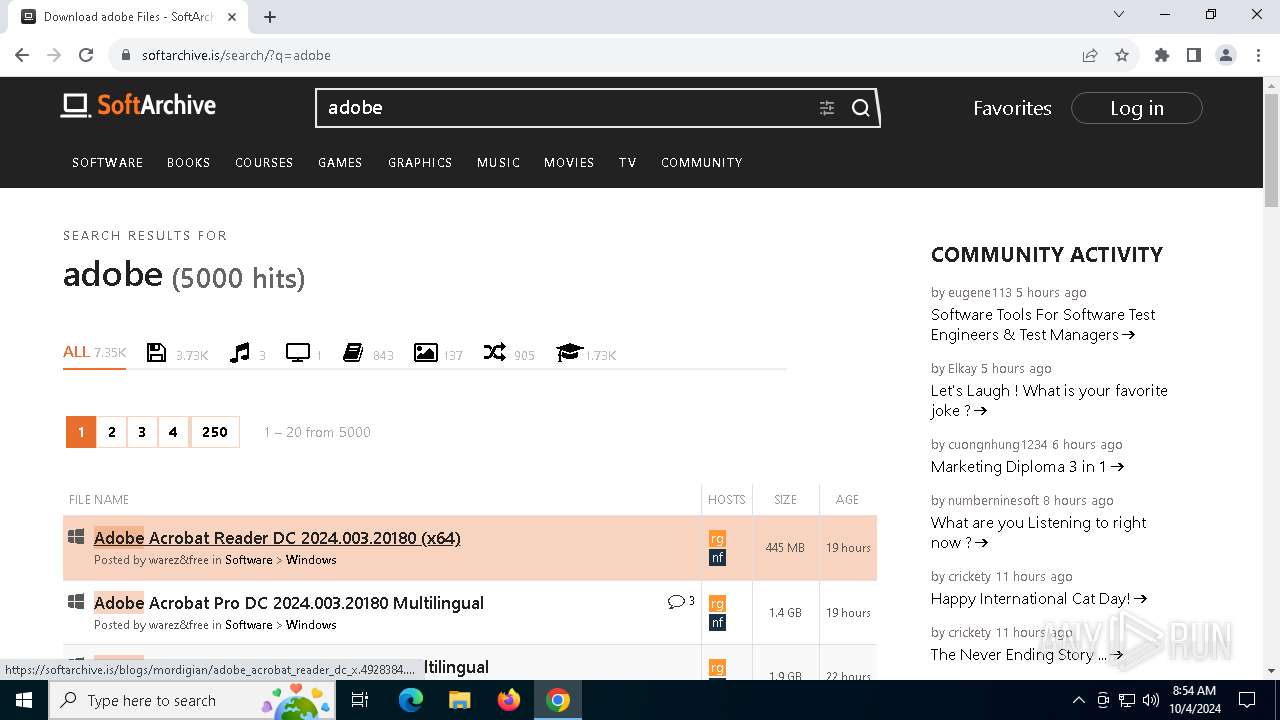Open SOFTWARE menu
Image resolution: width=1280 pixels, height=720 pixels.
click(108, 162)
